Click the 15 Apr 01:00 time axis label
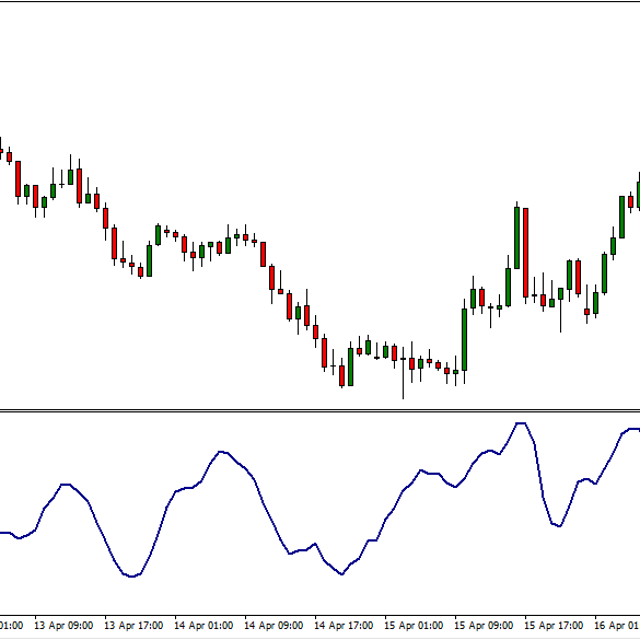The width and height of the screenshot is (640, 640). [414, 625]
